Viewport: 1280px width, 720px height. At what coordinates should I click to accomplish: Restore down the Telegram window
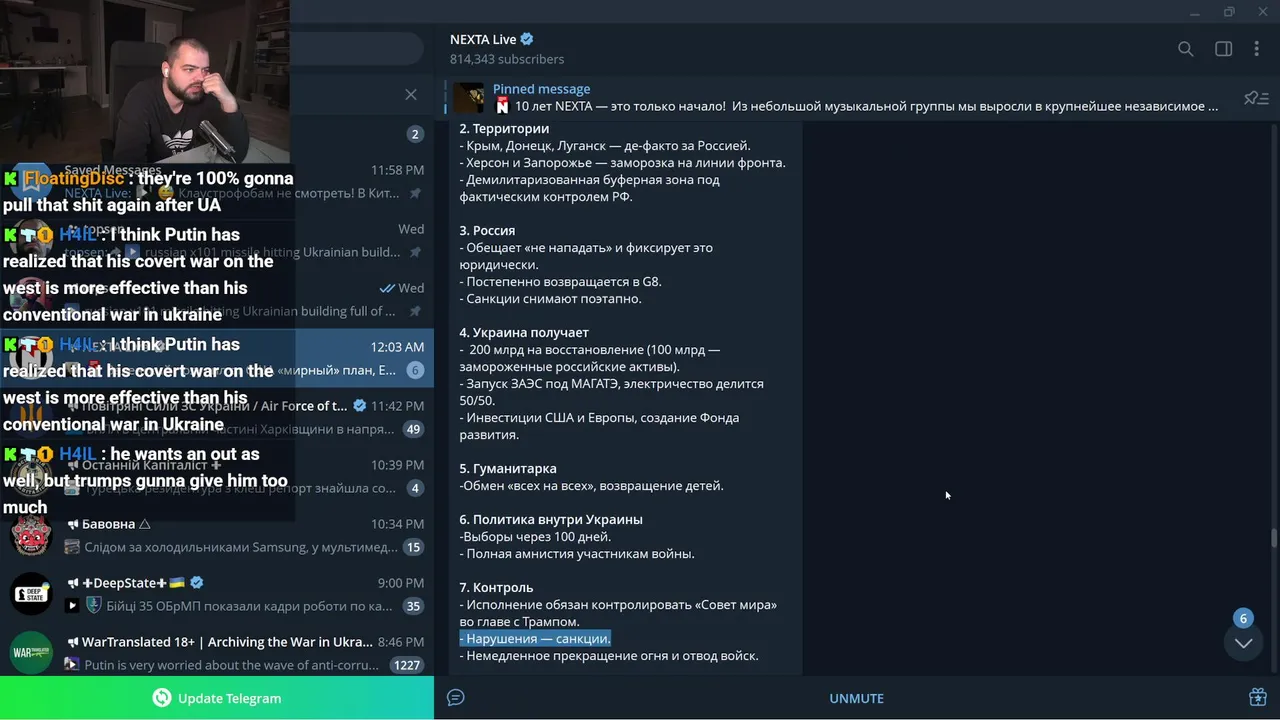tap(1229, 12)
